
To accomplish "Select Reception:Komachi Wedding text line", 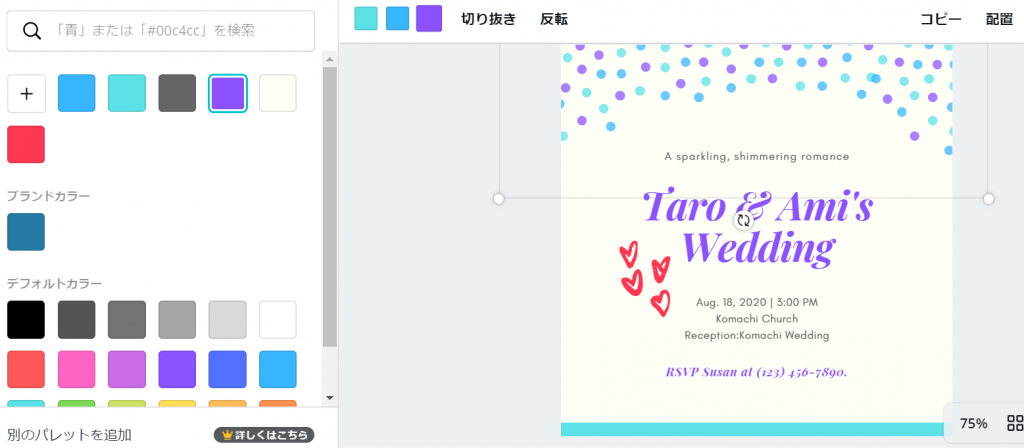I will pyautogui.click(x=756, y=336).
